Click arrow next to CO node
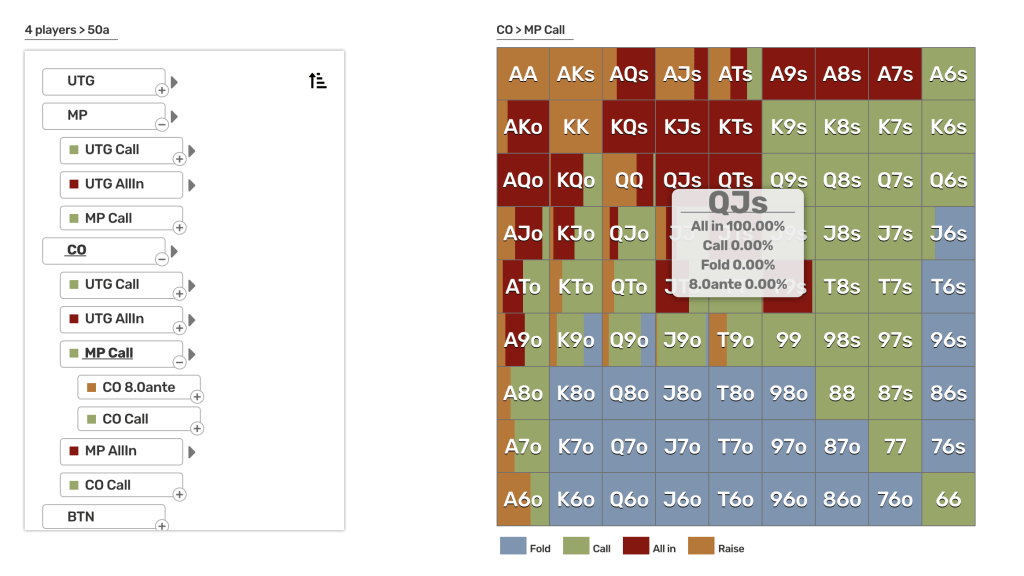The height and width of the screenshot is (576, 1024). (175, 251)
